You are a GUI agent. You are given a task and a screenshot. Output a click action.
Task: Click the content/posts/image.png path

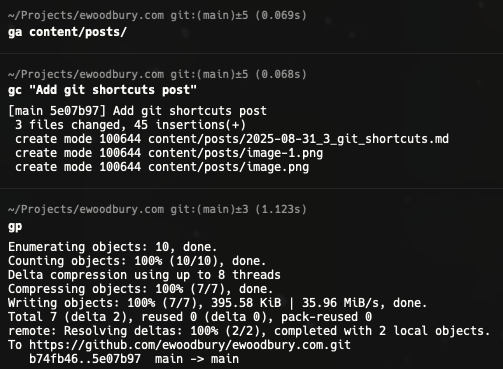[x=229, y=167]
